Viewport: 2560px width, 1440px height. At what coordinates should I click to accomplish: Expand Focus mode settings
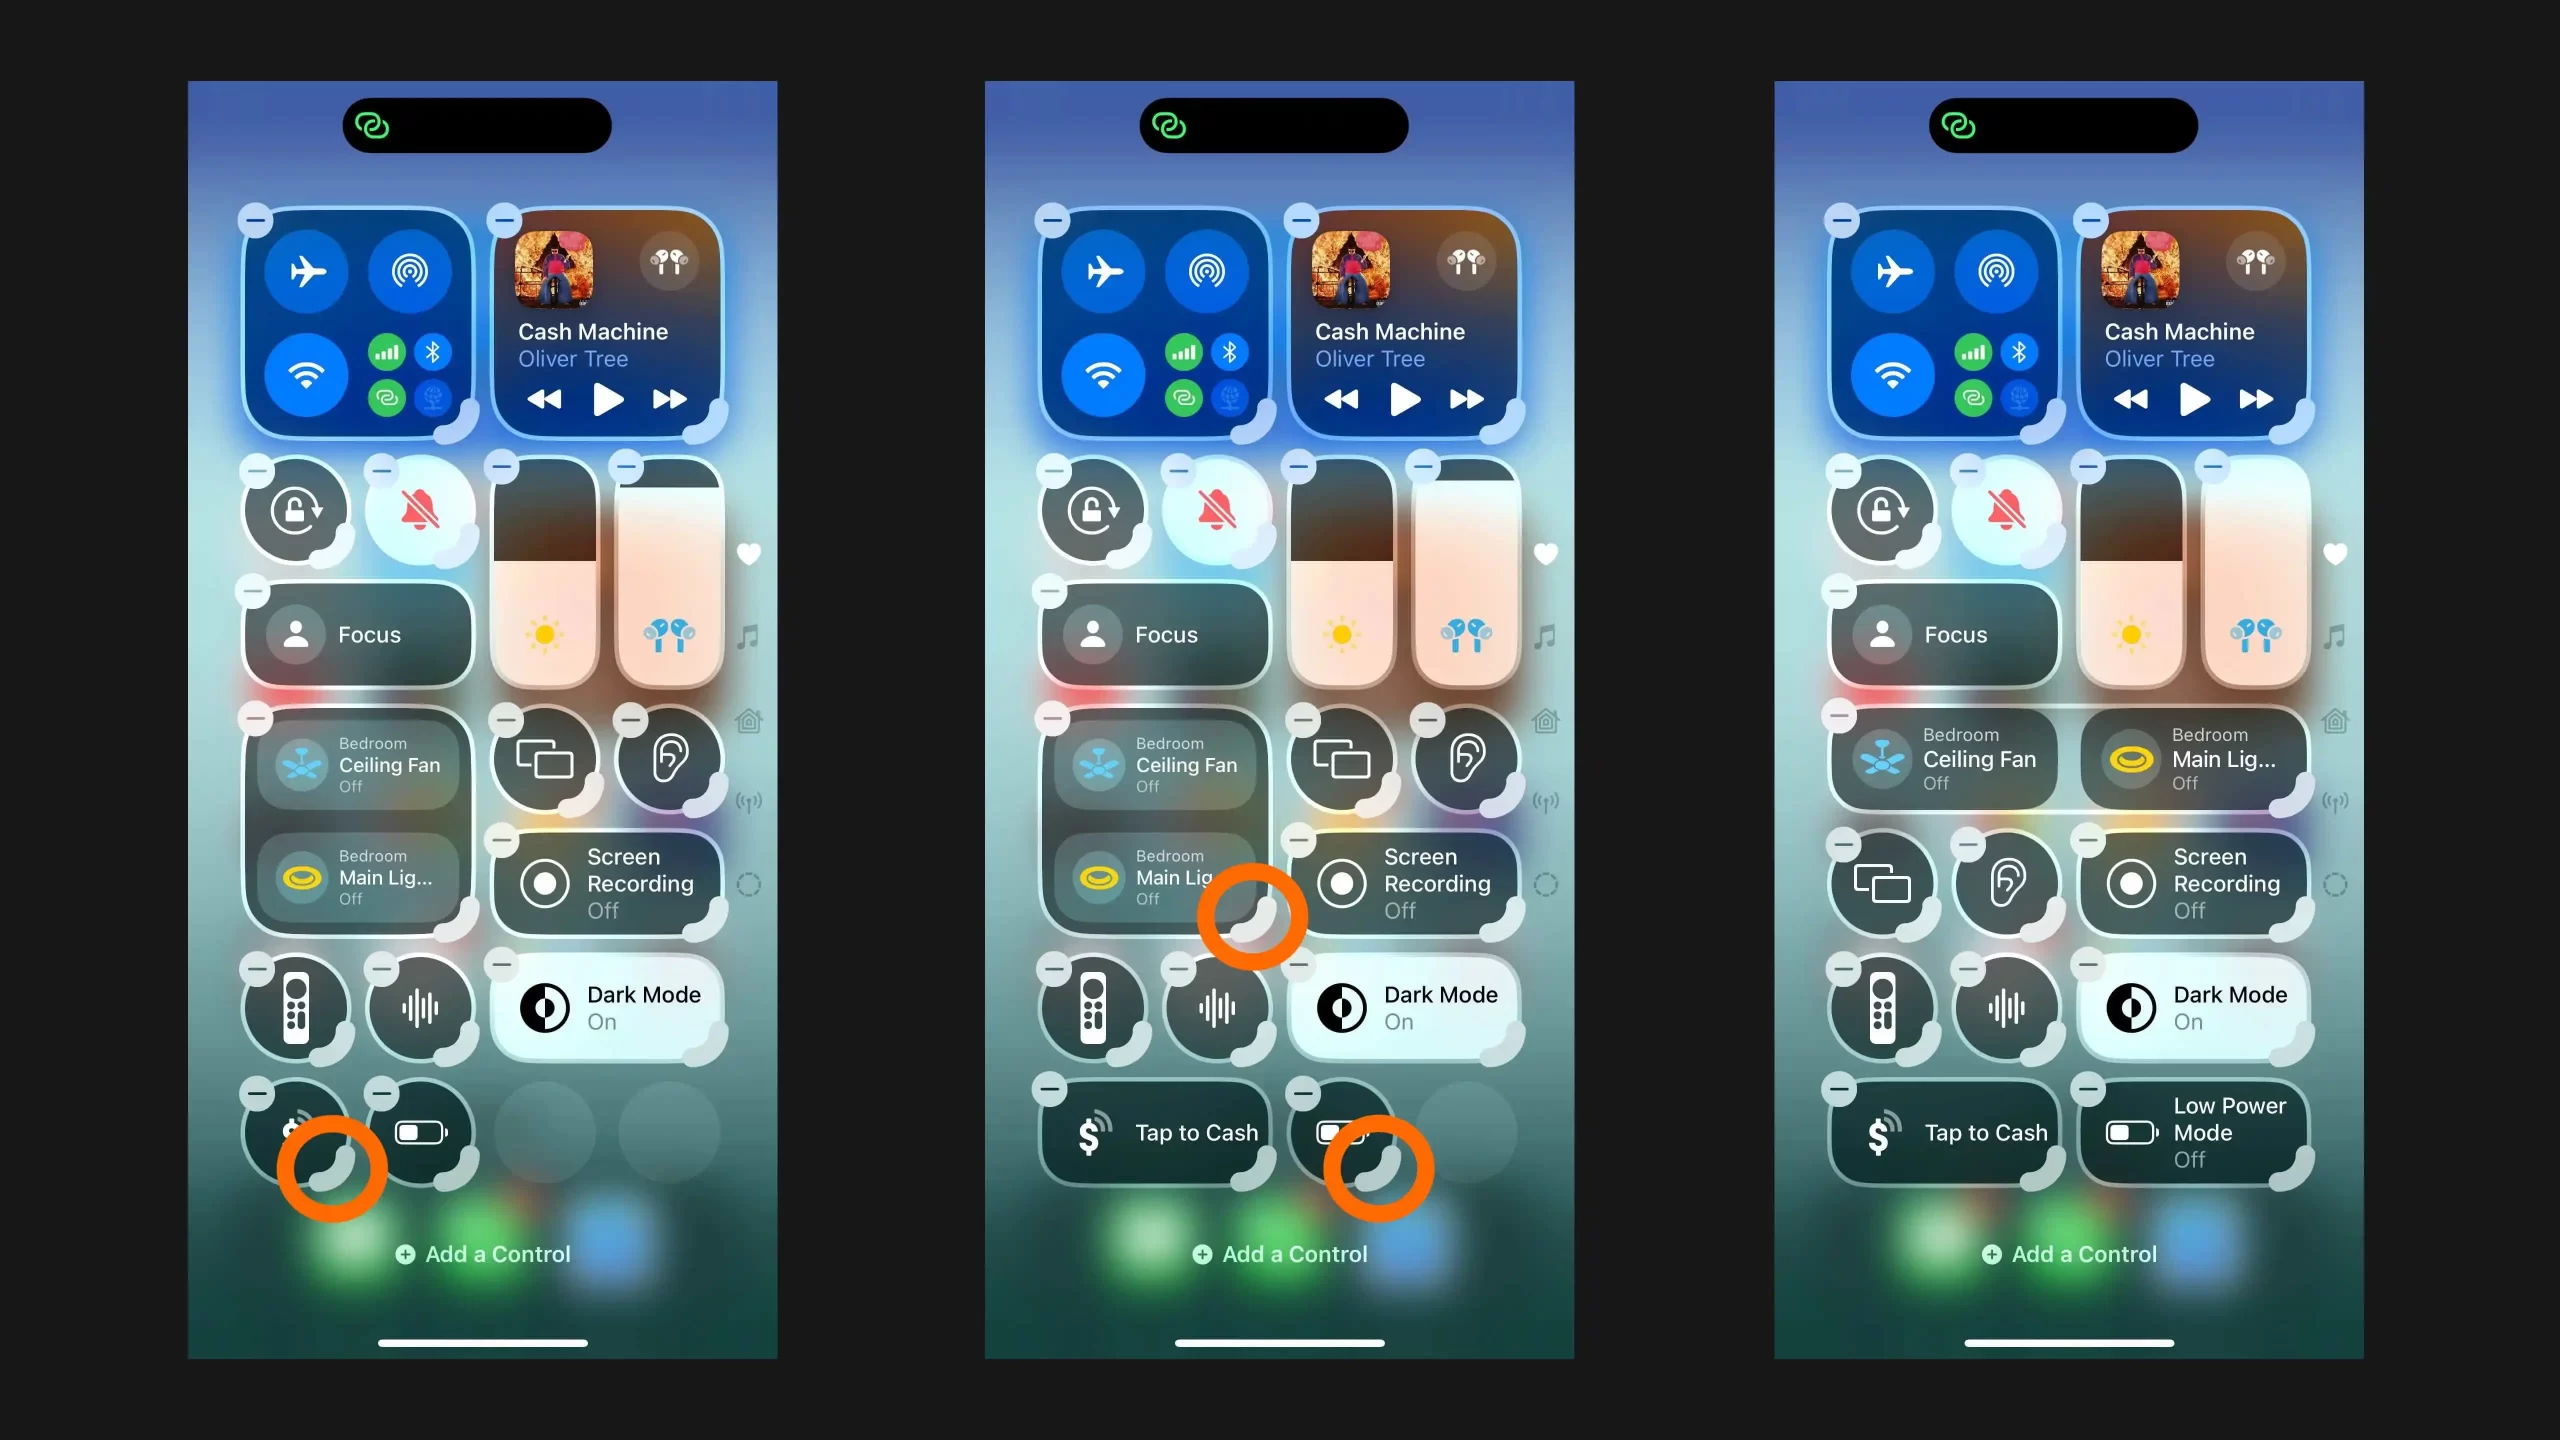[355, 635]
